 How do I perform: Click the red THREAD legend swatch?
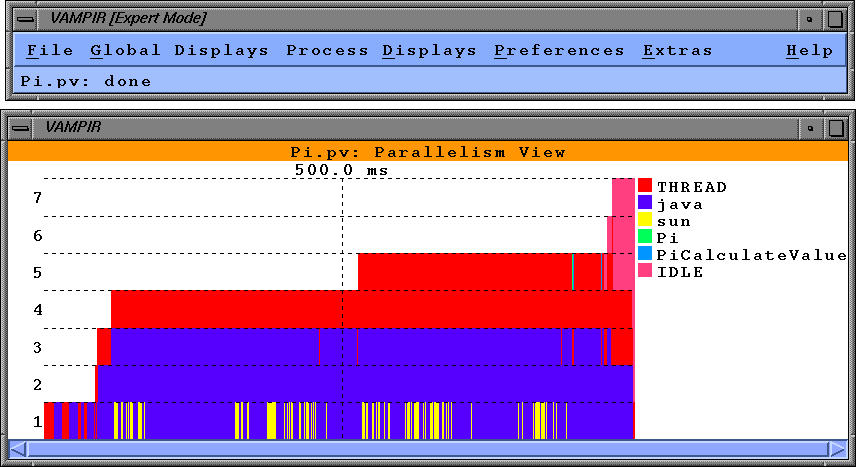pyautogui.click(x=645, y=185)
